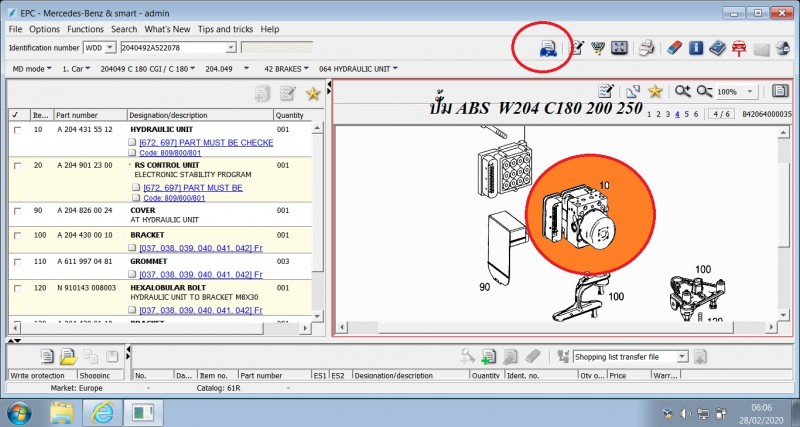Open Windows Start button
Screen dimensions: 800x427
point(19,413)
